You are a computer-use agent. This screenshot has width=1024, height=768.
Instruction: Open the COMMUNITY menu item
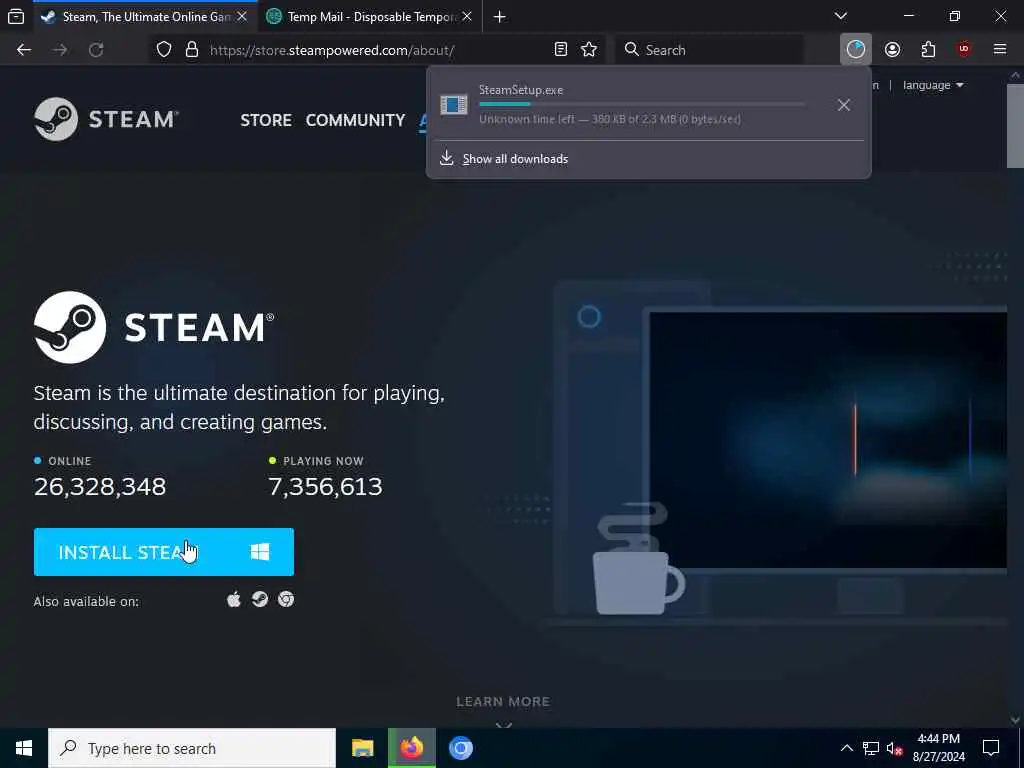355,120
